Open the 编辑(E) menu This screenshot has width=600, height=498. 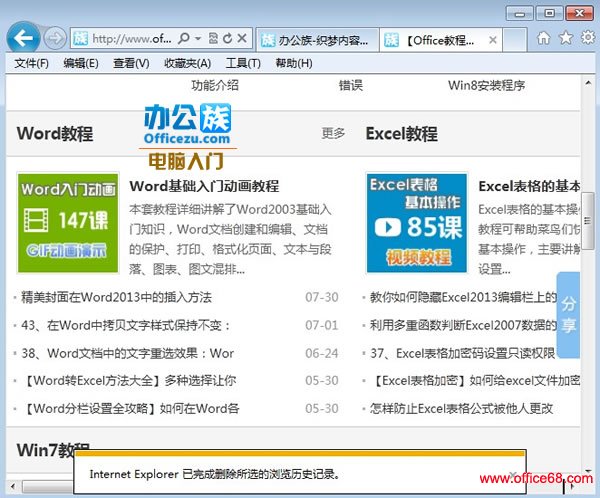[x=81, y=63]
